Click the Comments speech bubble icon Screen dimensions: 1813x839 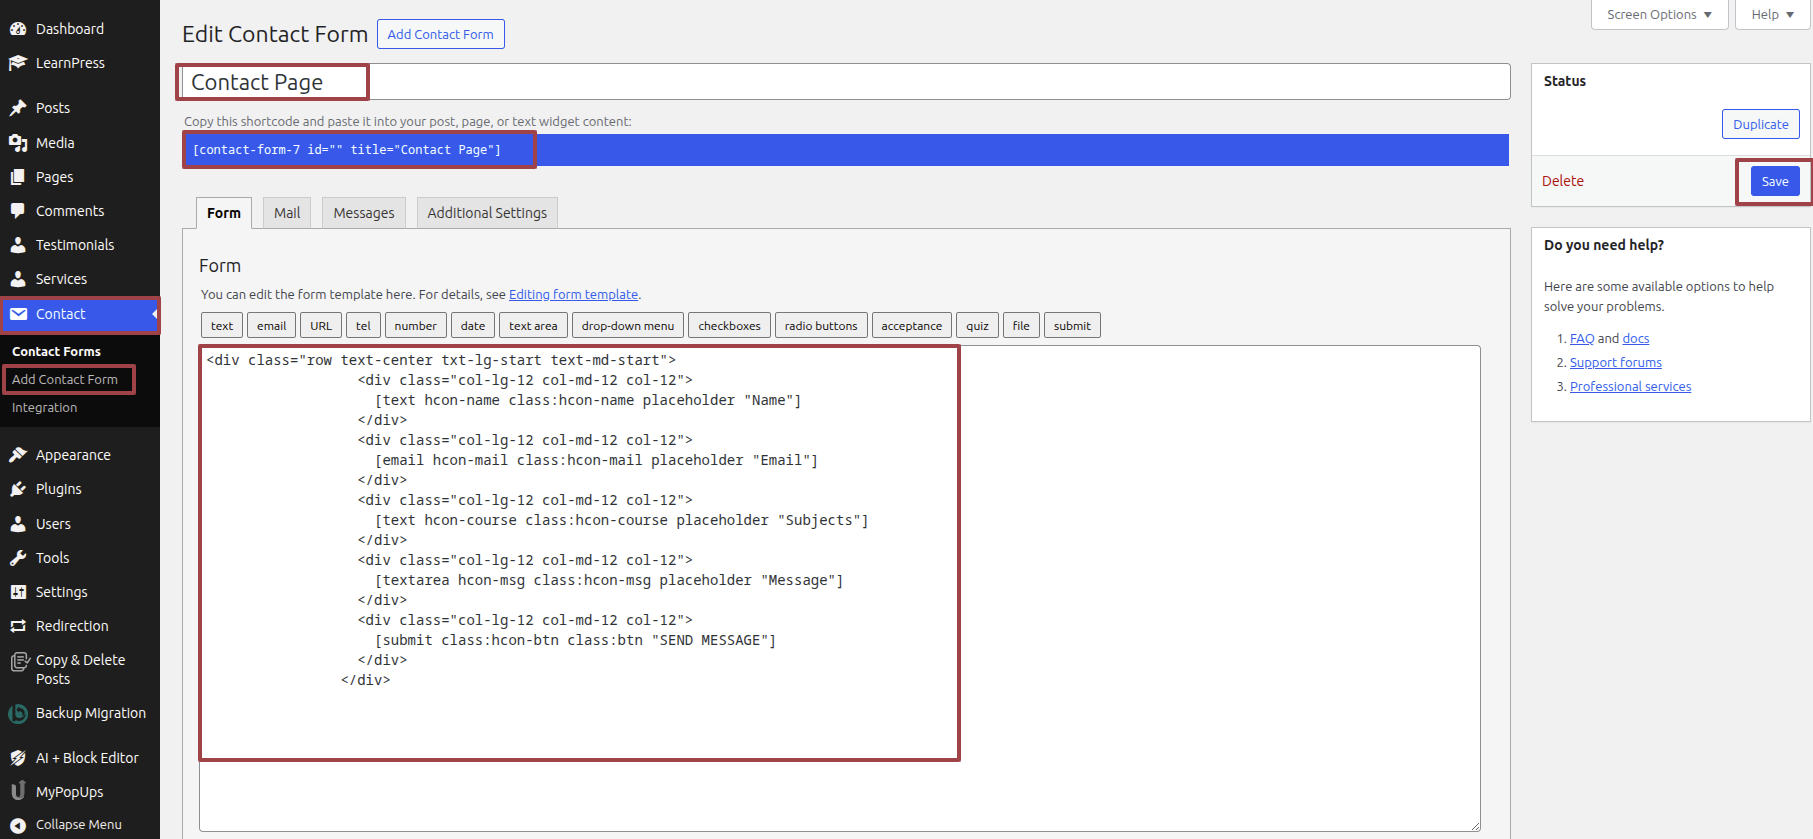[x=18, y=211]
